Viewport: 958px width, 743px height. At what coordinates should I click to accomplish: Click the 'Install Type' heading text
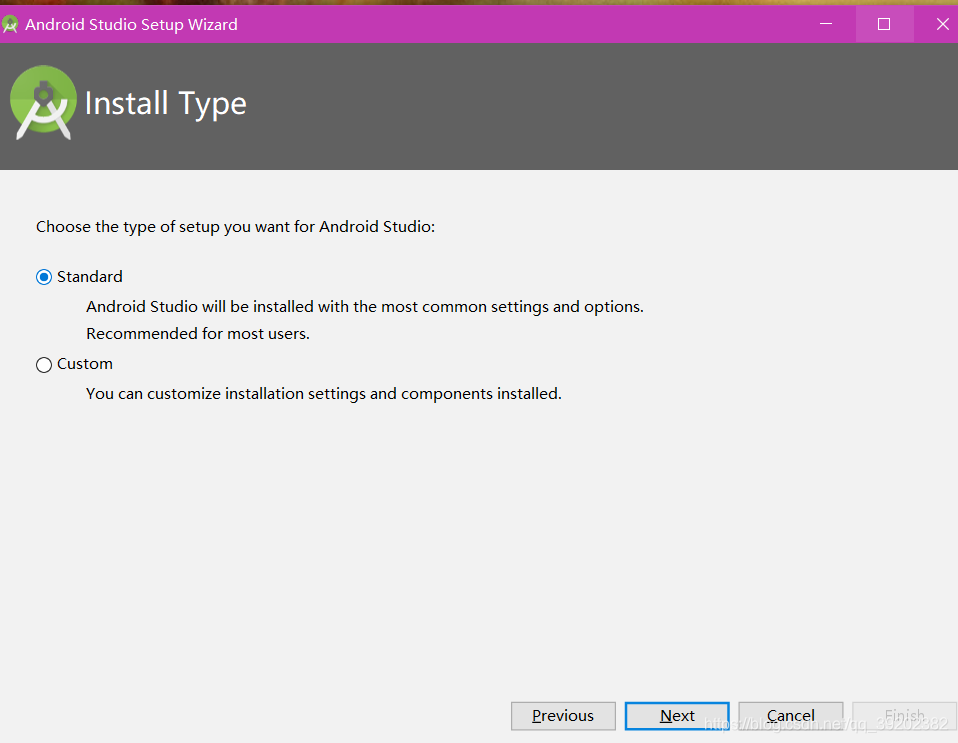pos(166,103)
